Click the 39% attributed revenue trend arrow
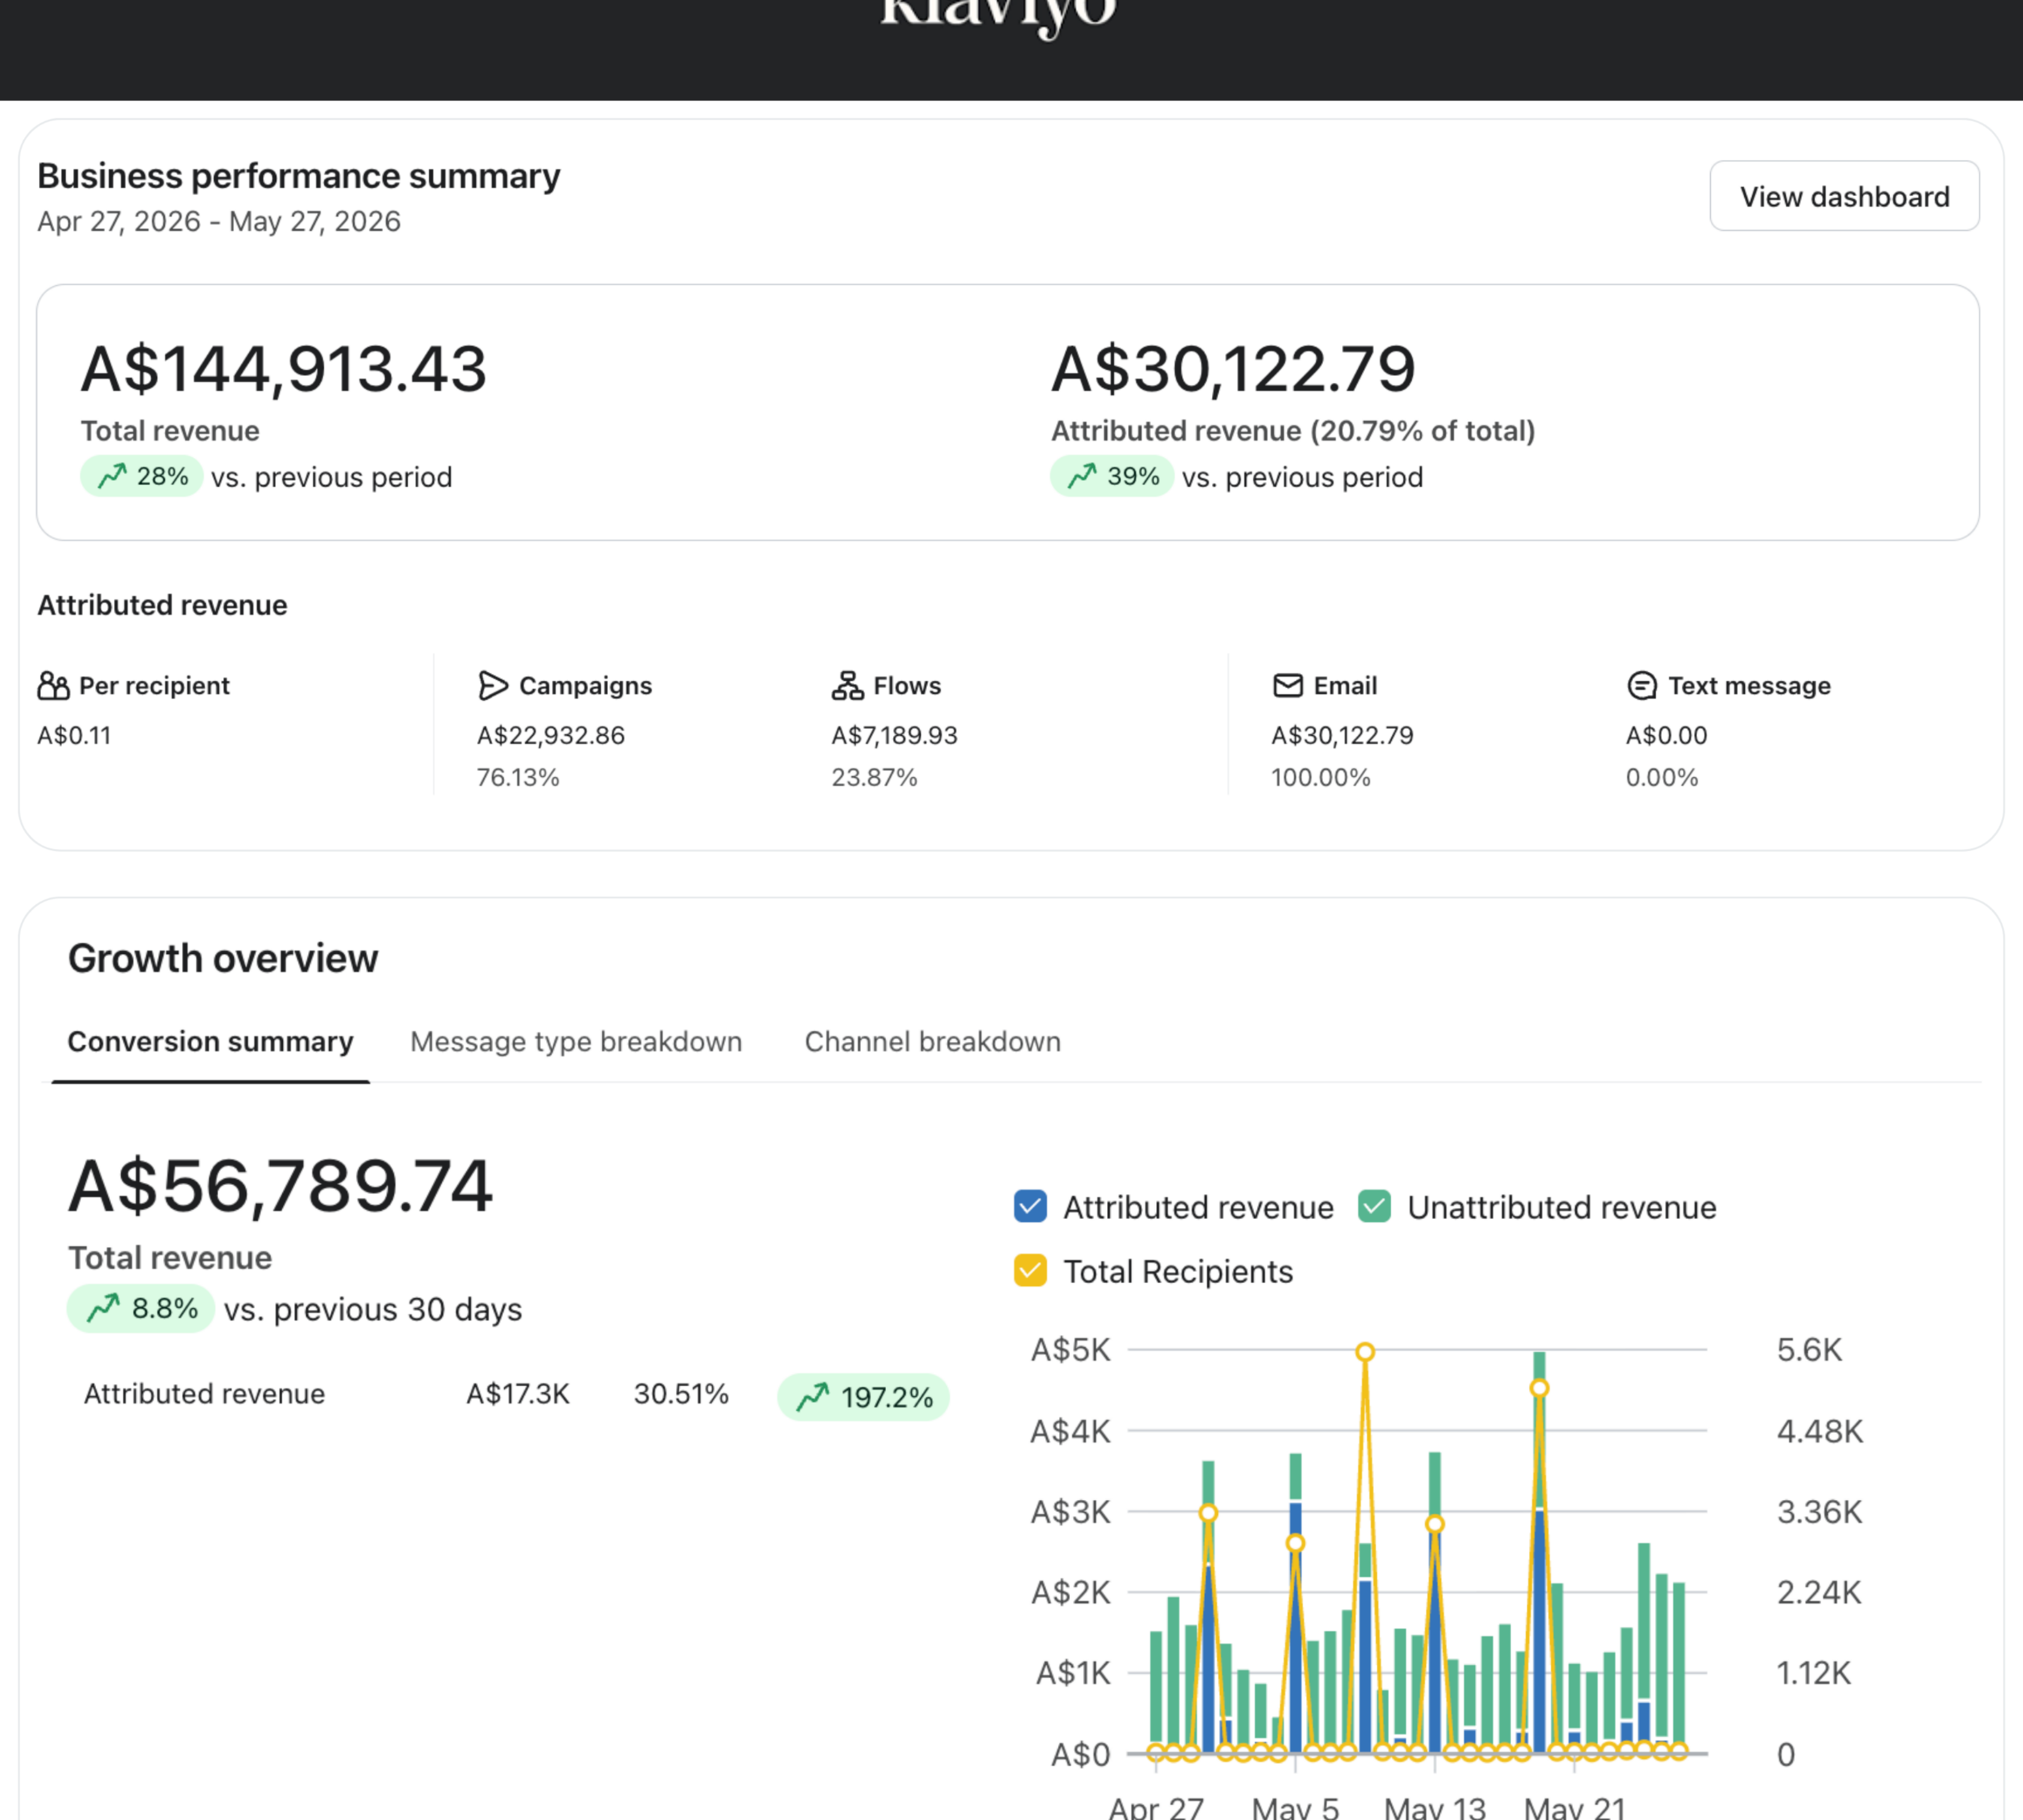The width and height of the screenshot is (2023, 1820). click(x=1082, y=476)
